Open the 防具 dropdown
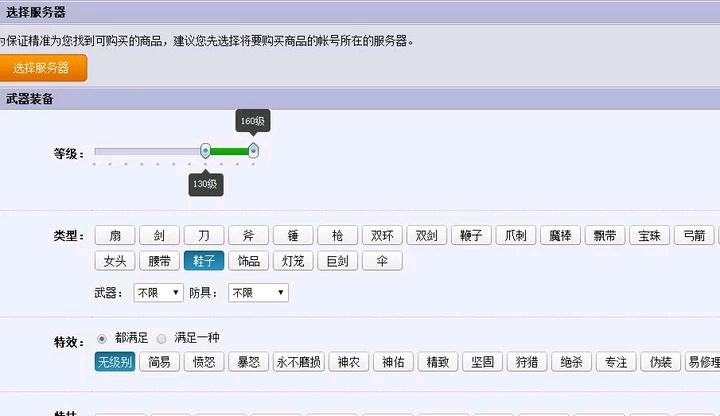This screenshot has width=720, height=416. point(258,293)
